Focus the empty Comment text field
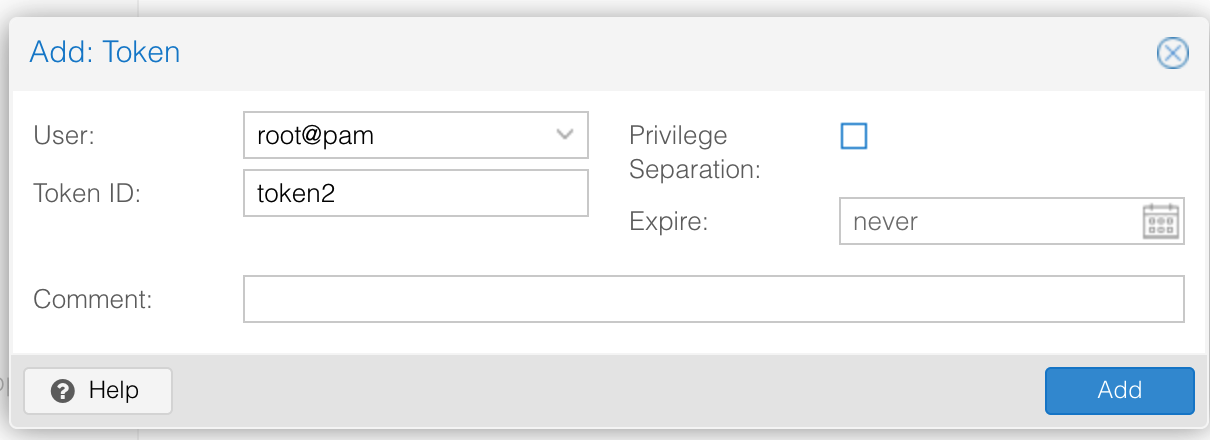 pyautogui.click(x=713, y=299)
